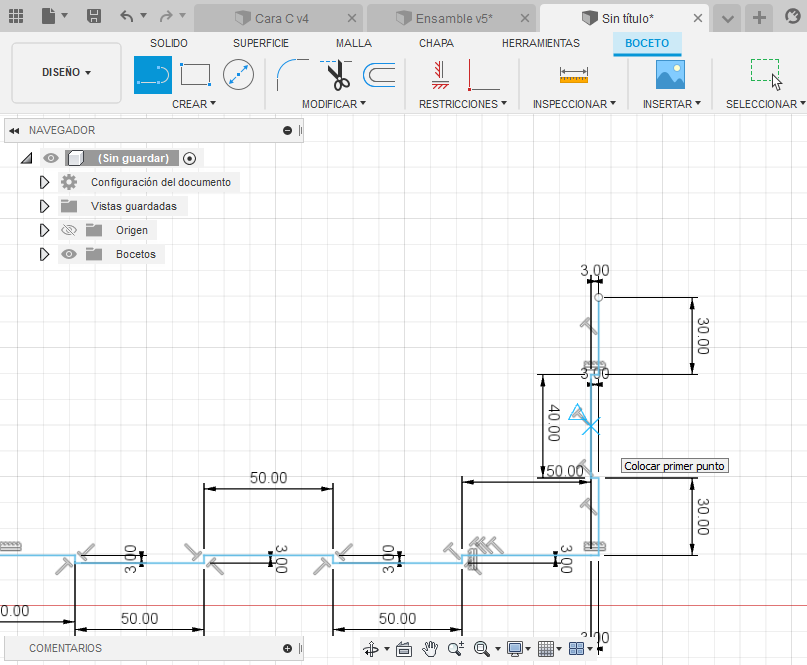This screenshot has width=807, height=665.
Task: Click the Redo arrow
Action: (x=166, y=16)
